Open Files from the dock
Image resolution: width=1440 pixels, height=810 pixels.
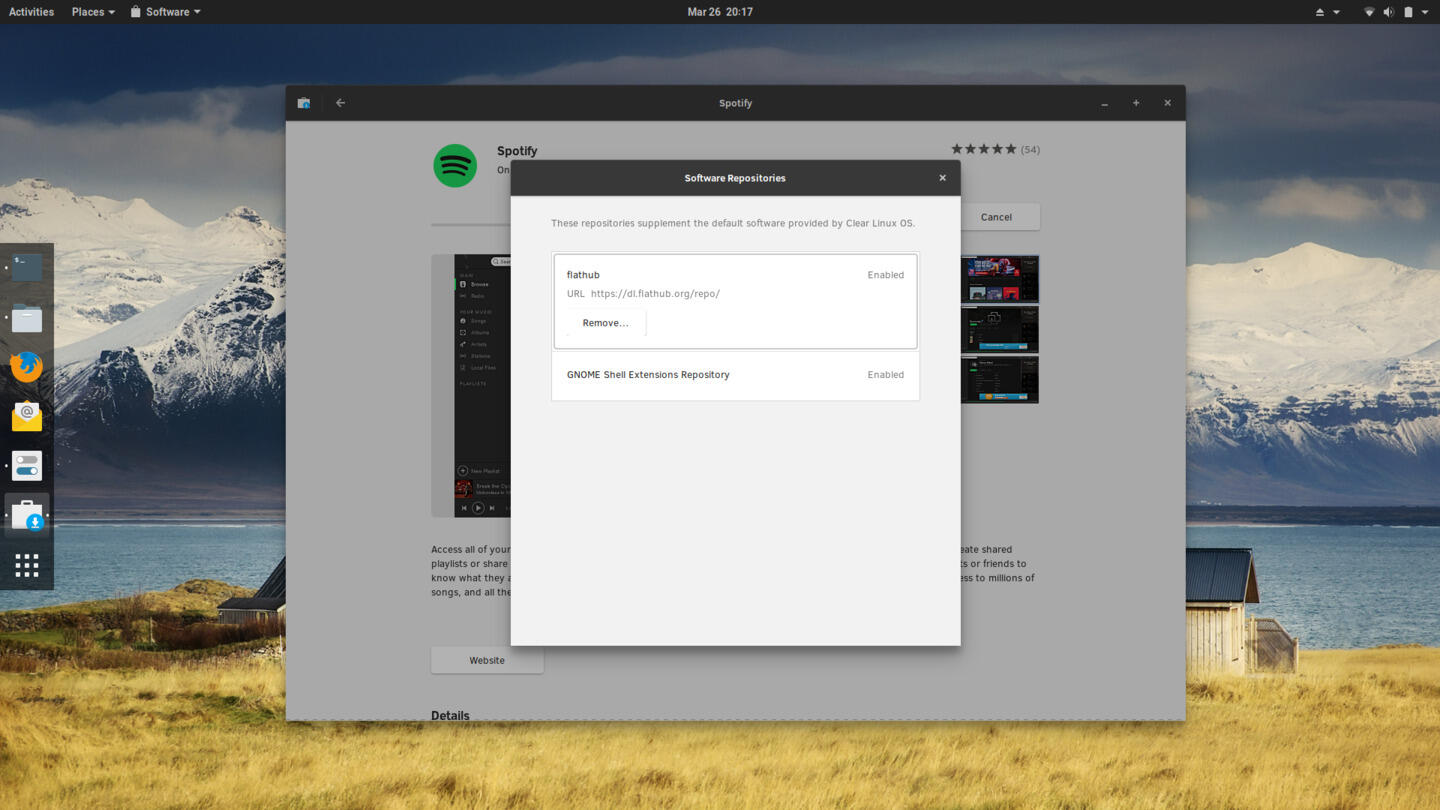pyautogui.click(x=27, y=317)
